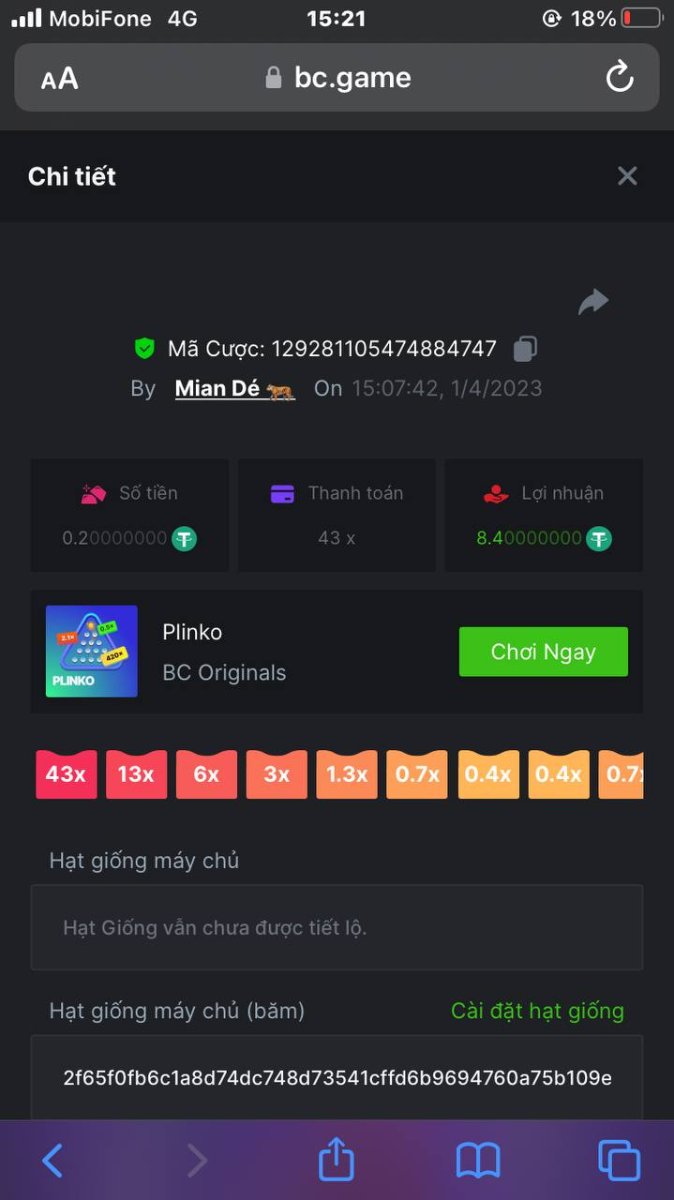
Task: Copy the bet ID with copy icon
Action: pyautogui.click(x=525, y=348)
